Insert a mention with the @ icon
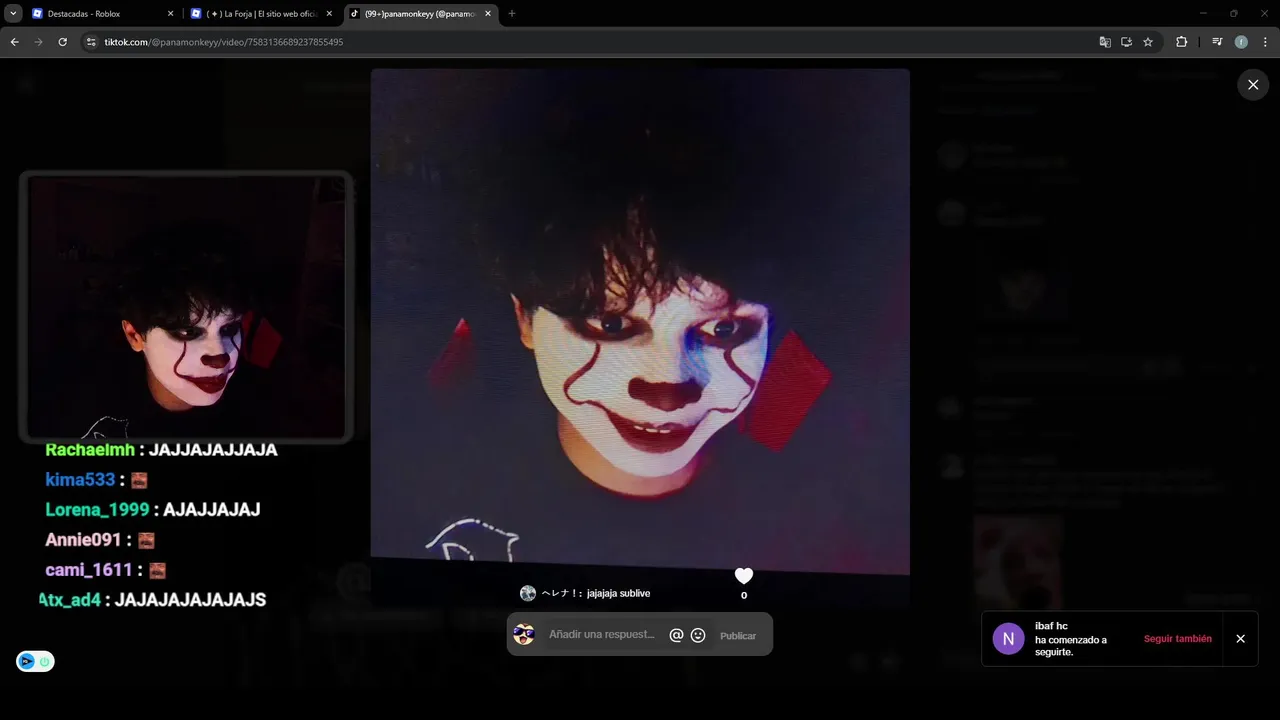Image resolution: width=1280 pixels, height=720 pixels. point(676,635)
